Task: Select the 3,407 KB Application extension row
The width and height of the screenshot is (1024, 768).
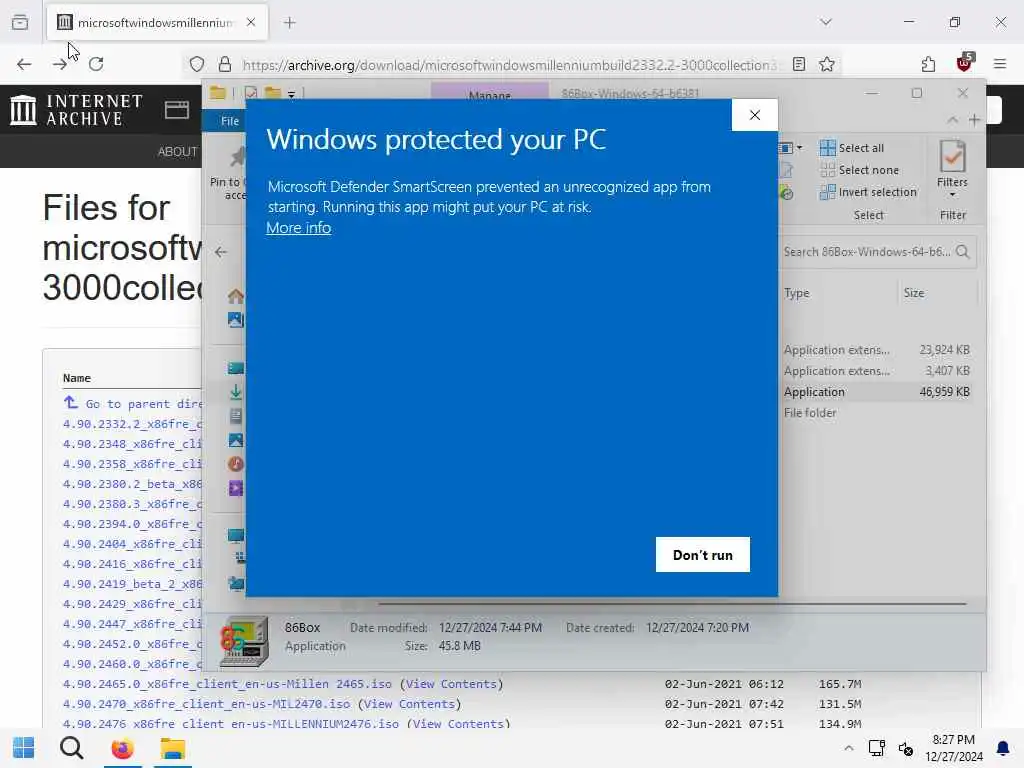Action: pos(876,371)
